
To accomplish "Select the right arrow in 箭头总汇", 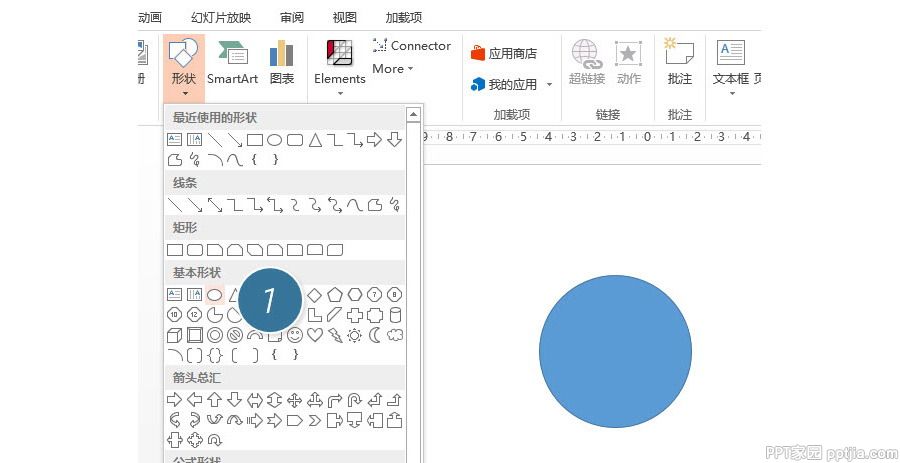I will tap(174, 400).
